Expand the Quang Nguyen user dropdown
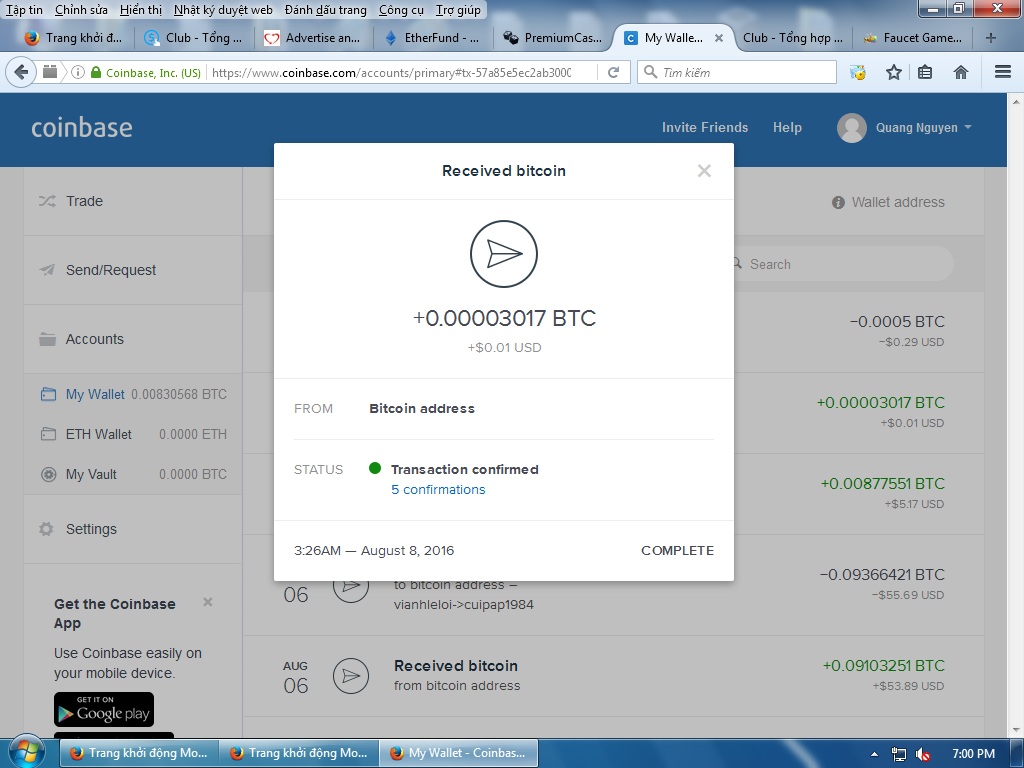1024x768 pixels. tap(923, 127)
